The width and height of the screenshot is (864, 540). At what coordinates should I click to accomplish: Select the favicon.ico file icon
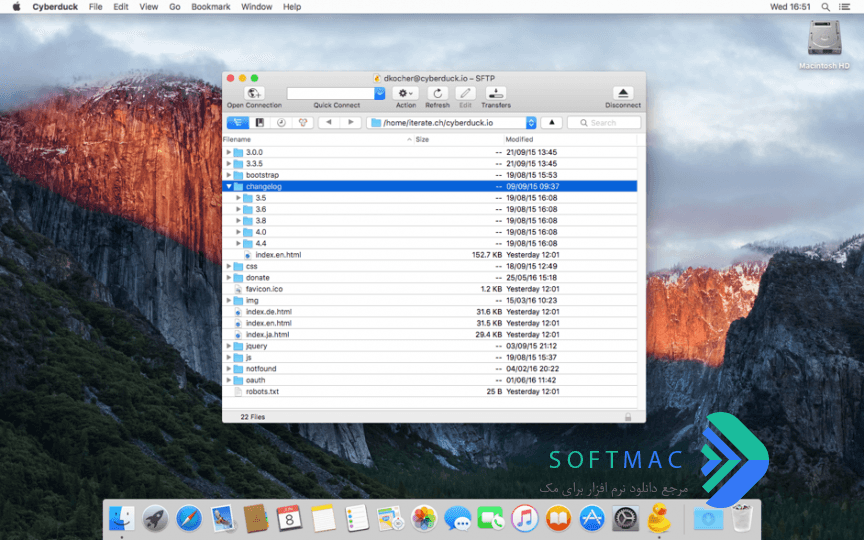pyautogui.click(x=238, y=289)
